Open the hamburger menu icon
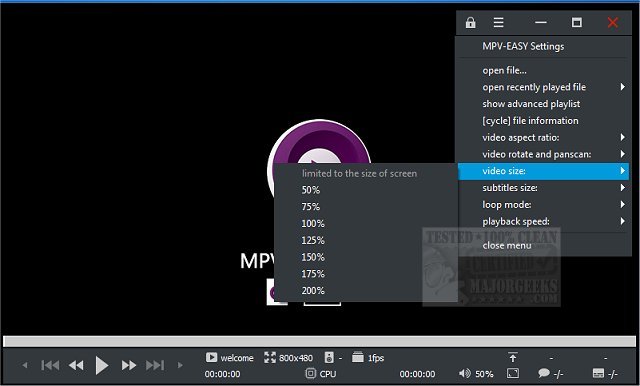The height and width of the screenshot is (386, 640). click(498, 22)
